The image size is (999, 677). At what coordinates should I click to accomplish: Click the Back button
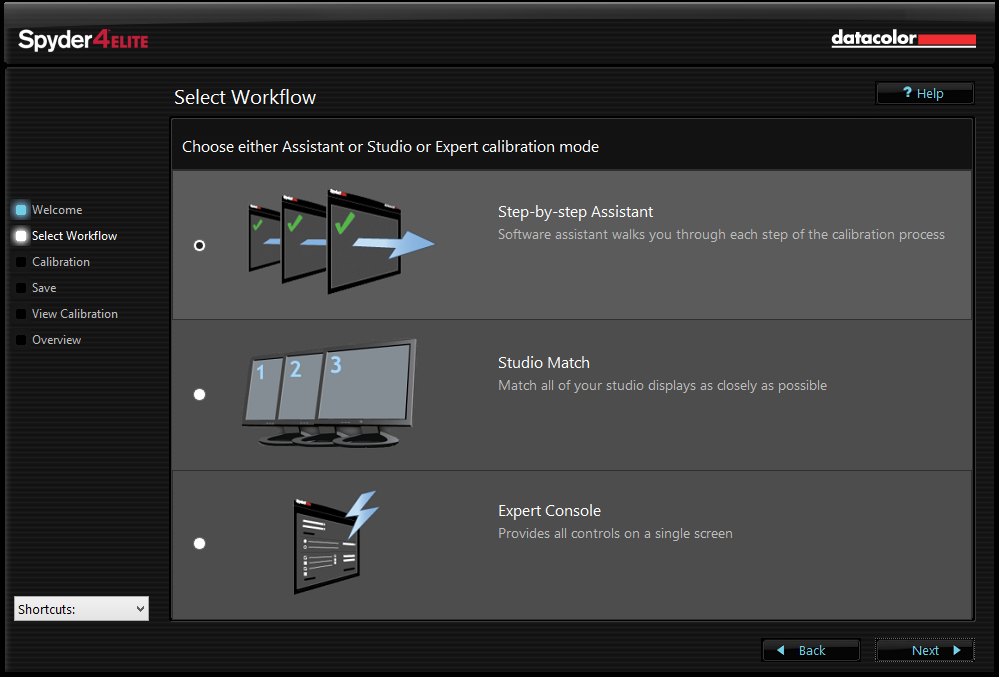[810, 650]
